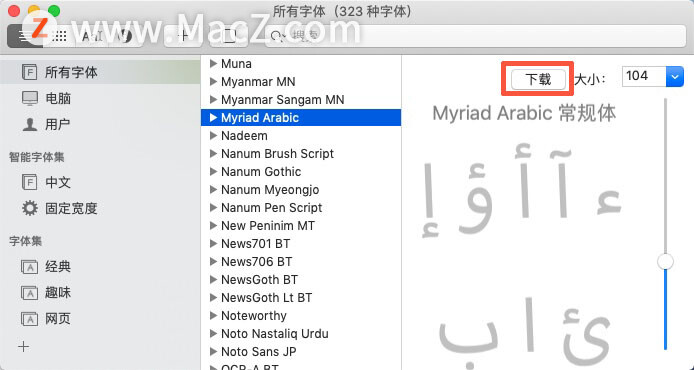Expand the Nanum Gothic disclosure triangle
The width and height of the screenshot is (694, 370).
pyautogui.click(x=213, y=171)
